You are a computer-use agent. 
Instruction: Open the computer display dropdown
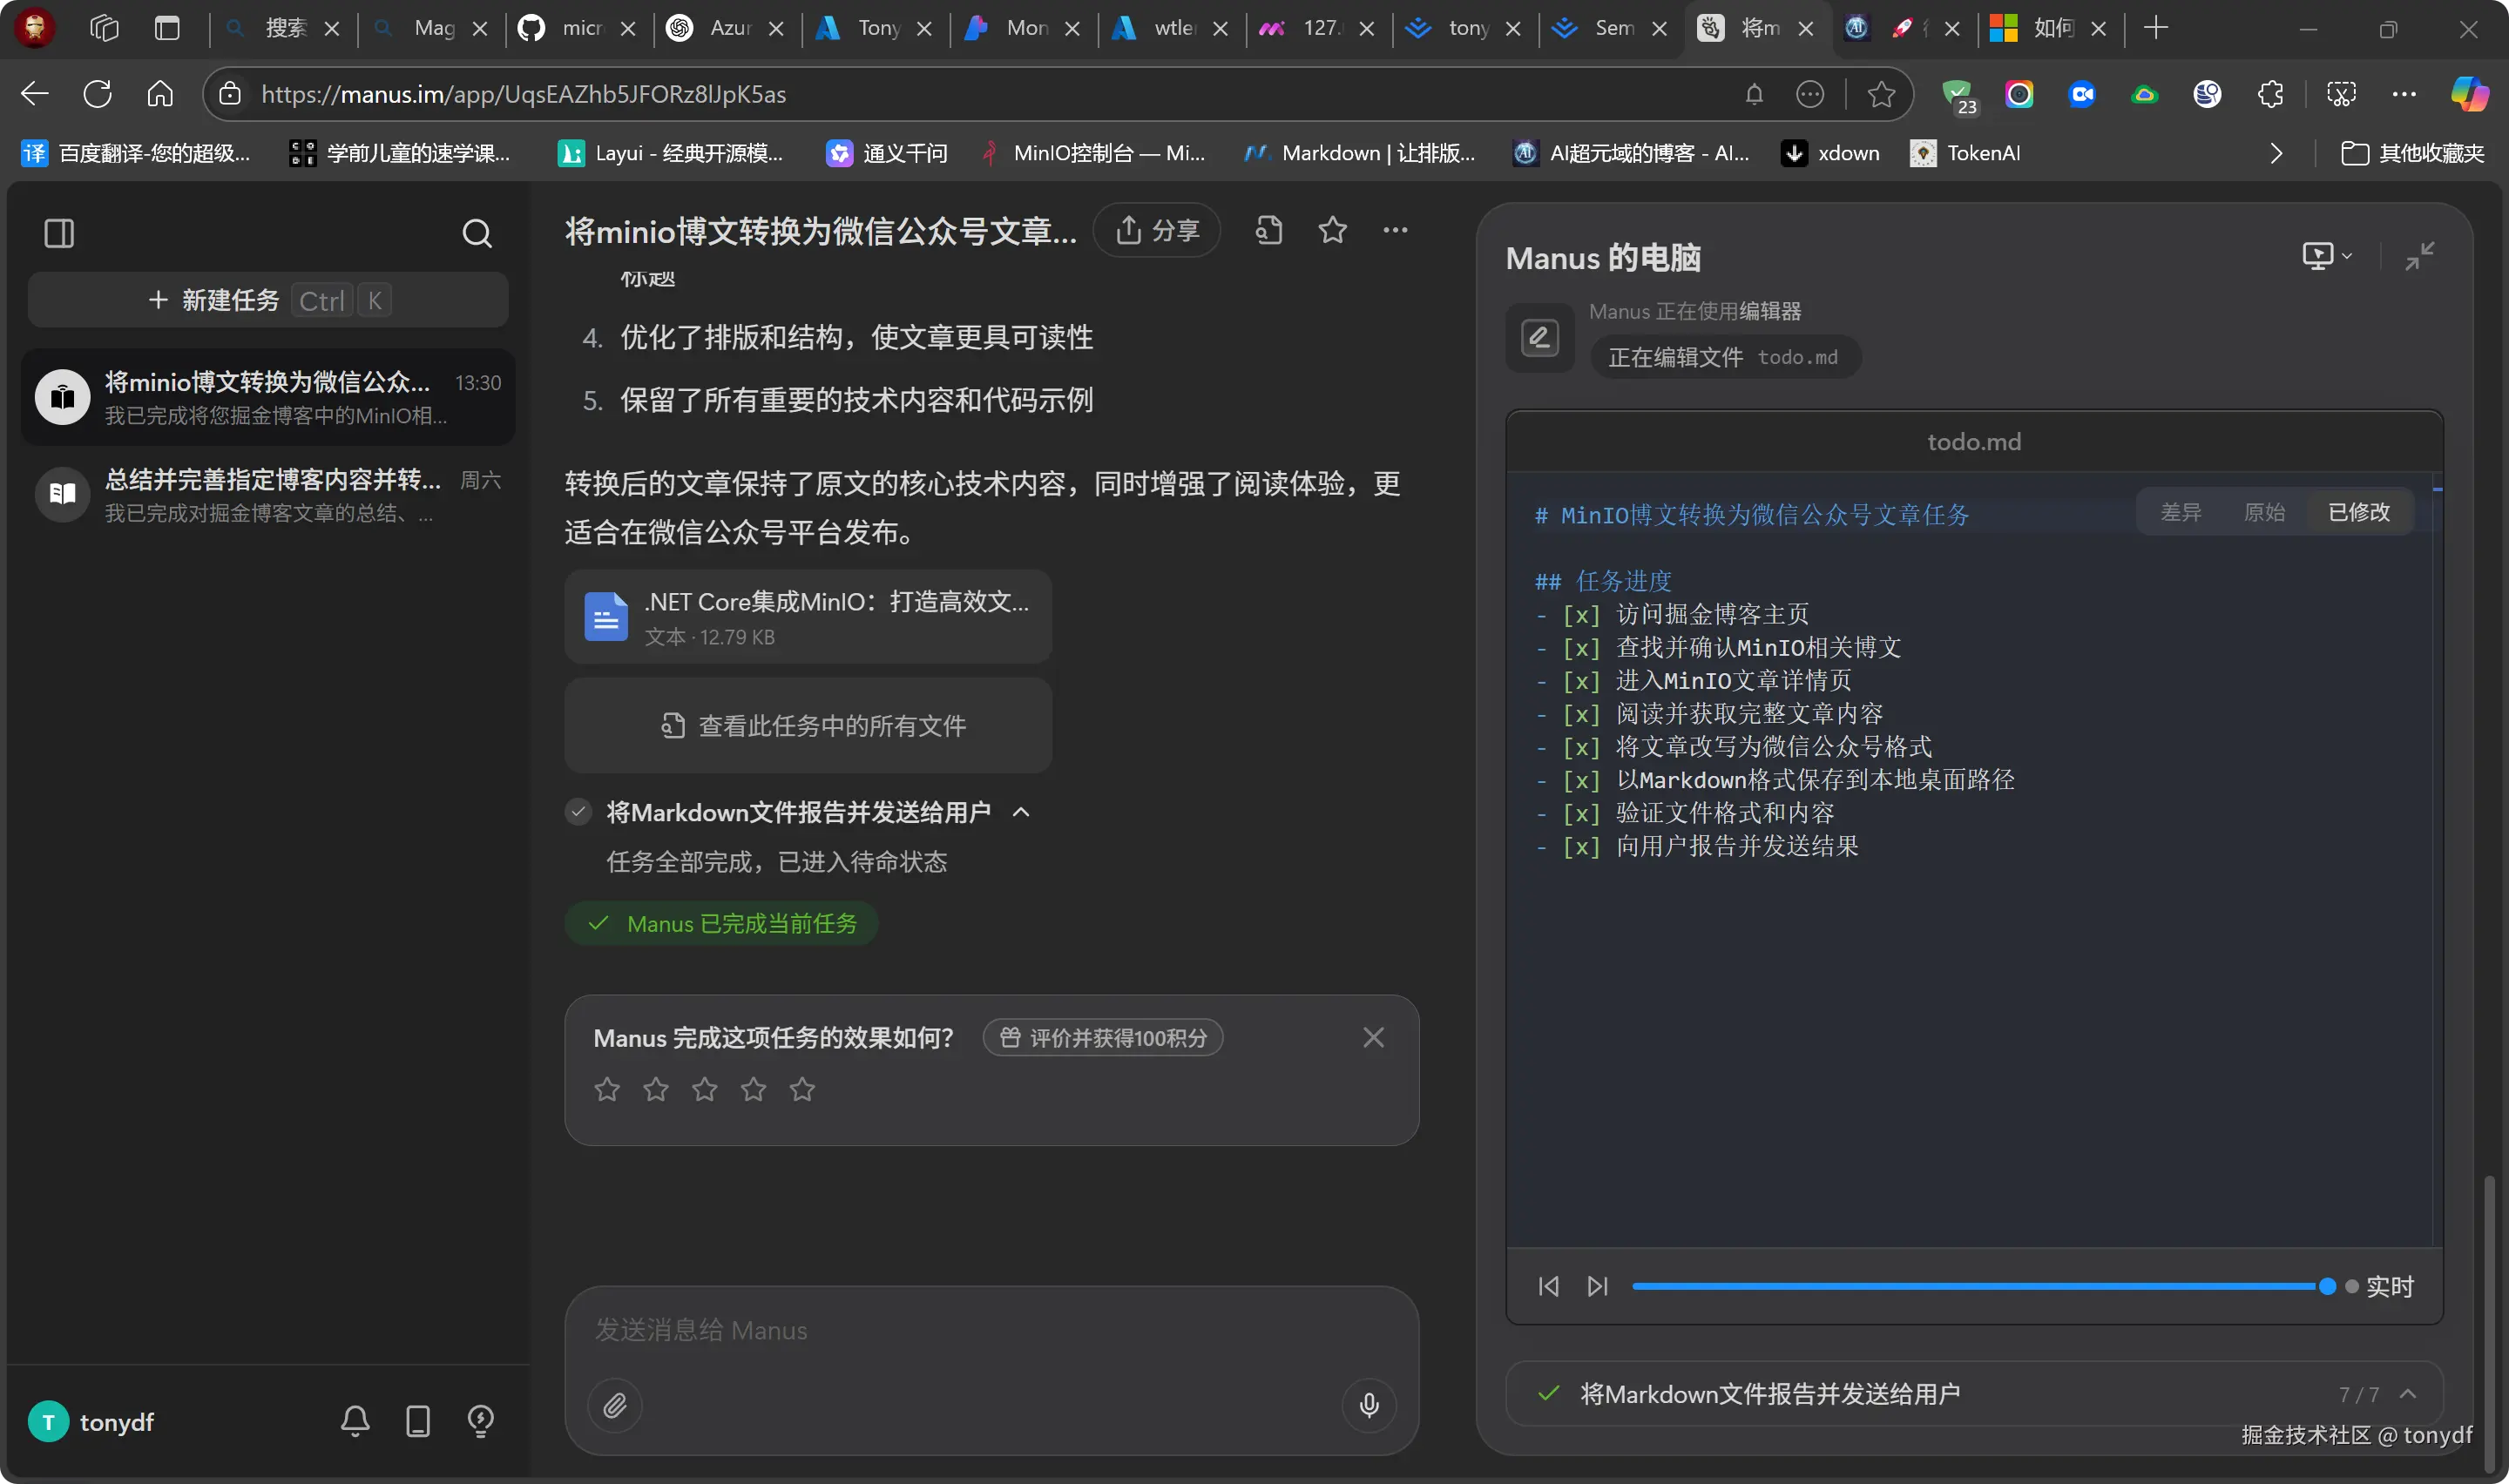pyautogui.click(x=2326, y=256)
